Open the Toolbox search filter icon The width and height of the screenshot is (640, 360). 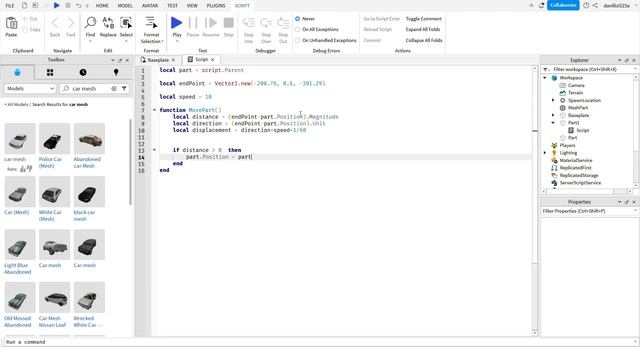pyautogui.click(x=124, y=89)
